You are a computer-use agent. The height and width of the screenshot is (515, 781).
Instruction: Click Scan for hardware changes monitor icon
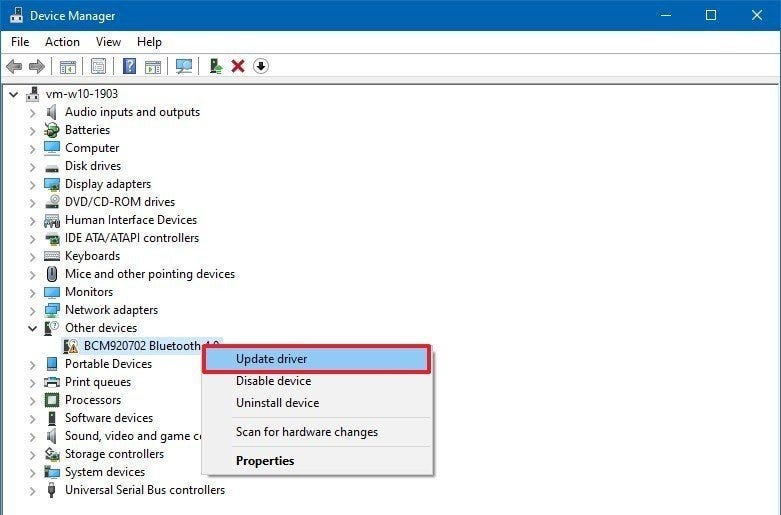click(x=184, y=66)
